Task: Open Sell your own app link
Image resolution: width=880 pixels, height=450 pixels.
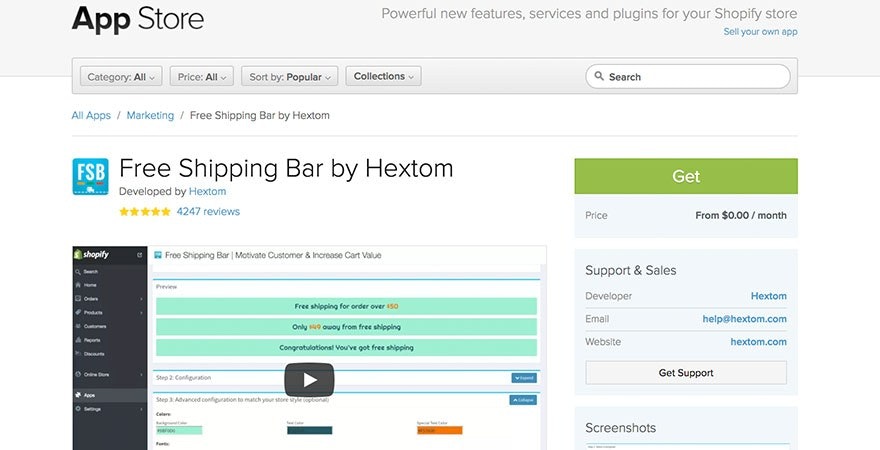Action: 760,32
